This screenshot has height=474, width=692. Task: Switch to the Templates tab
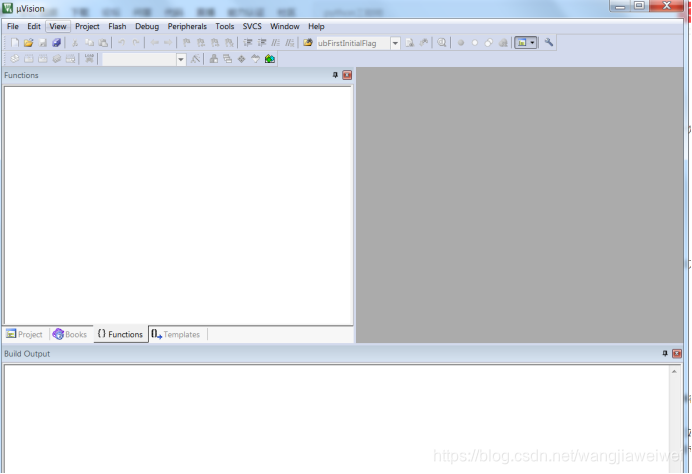[x=176, y=335]
